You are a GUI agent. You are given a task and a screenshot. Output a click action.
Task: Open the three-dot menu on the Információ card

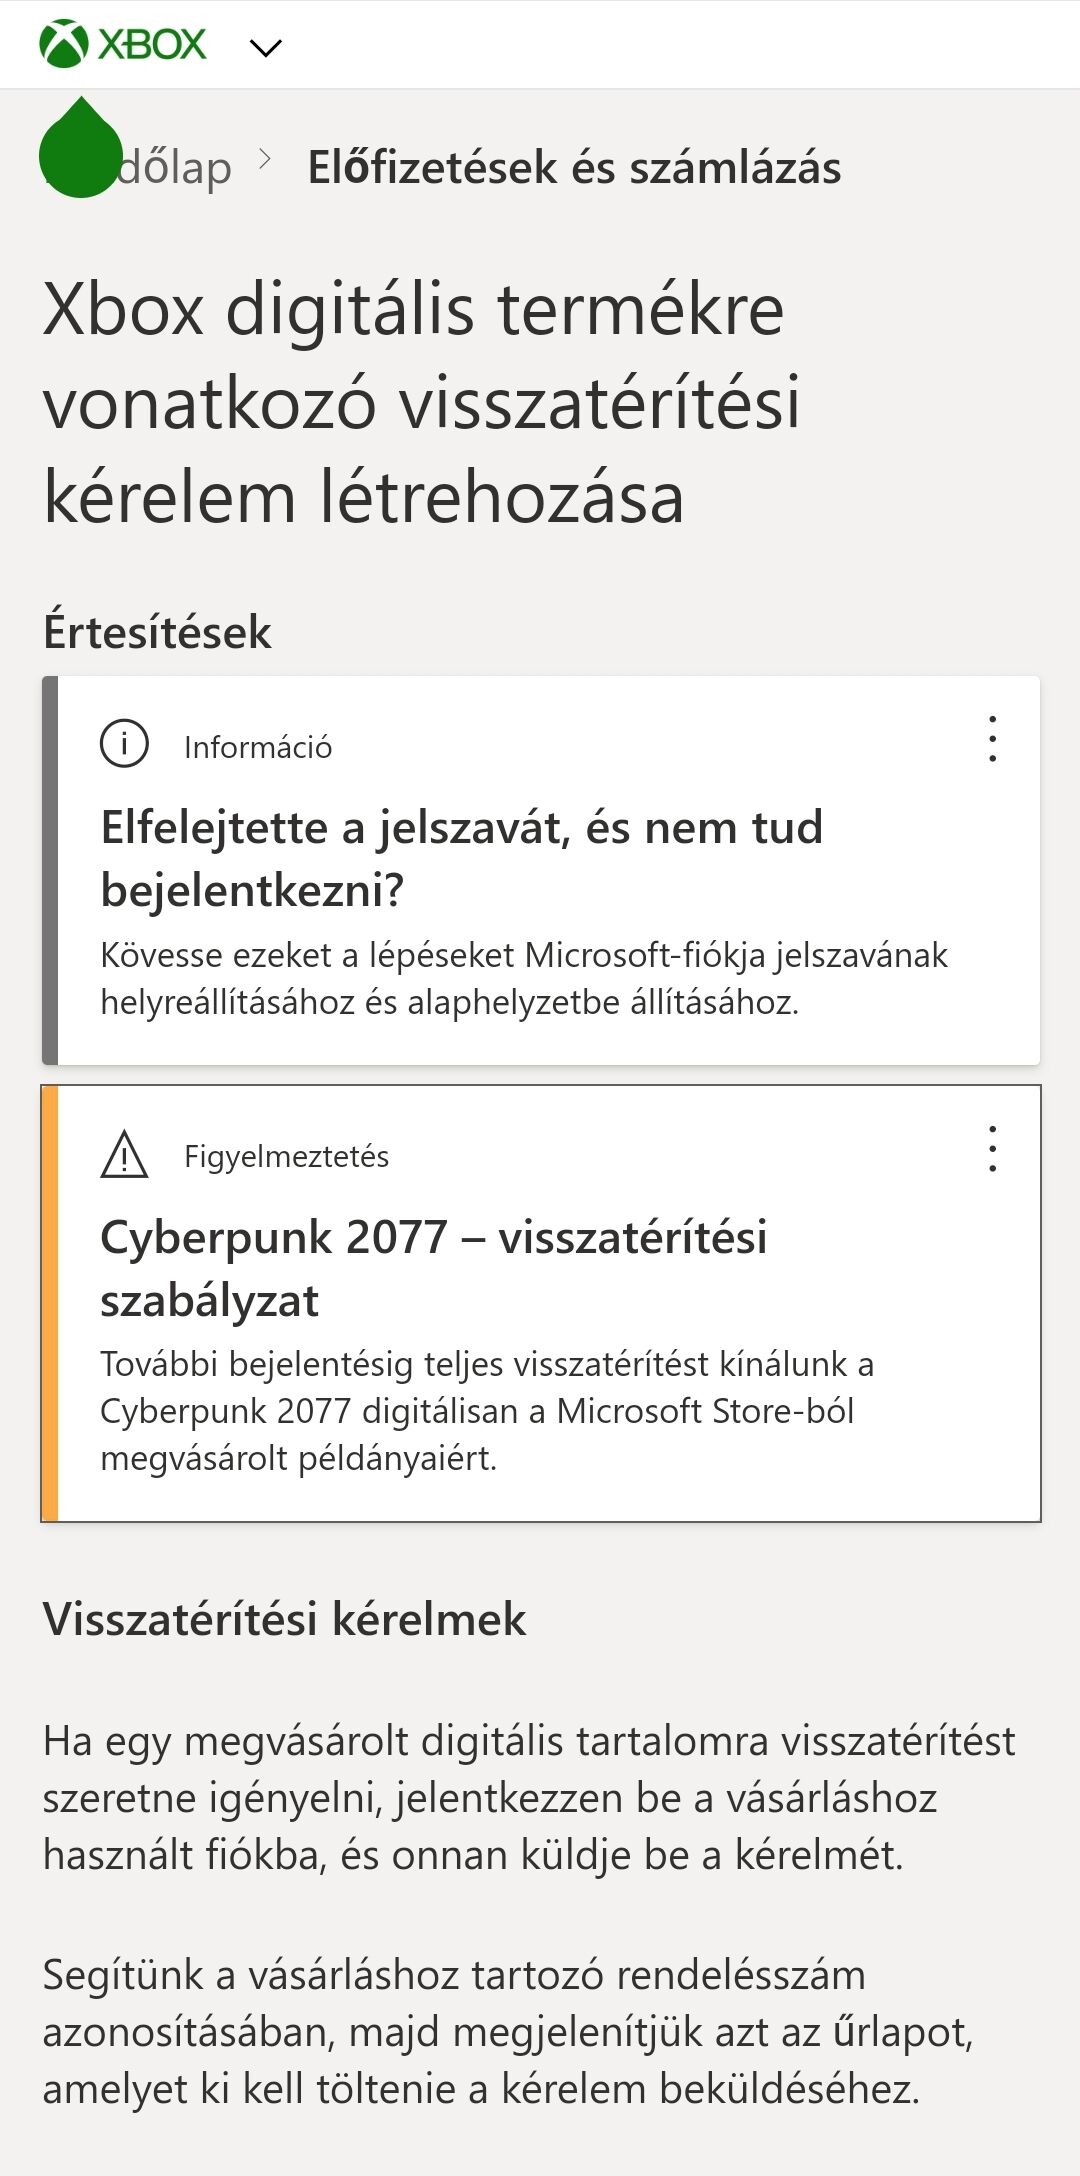pos(992,739)
